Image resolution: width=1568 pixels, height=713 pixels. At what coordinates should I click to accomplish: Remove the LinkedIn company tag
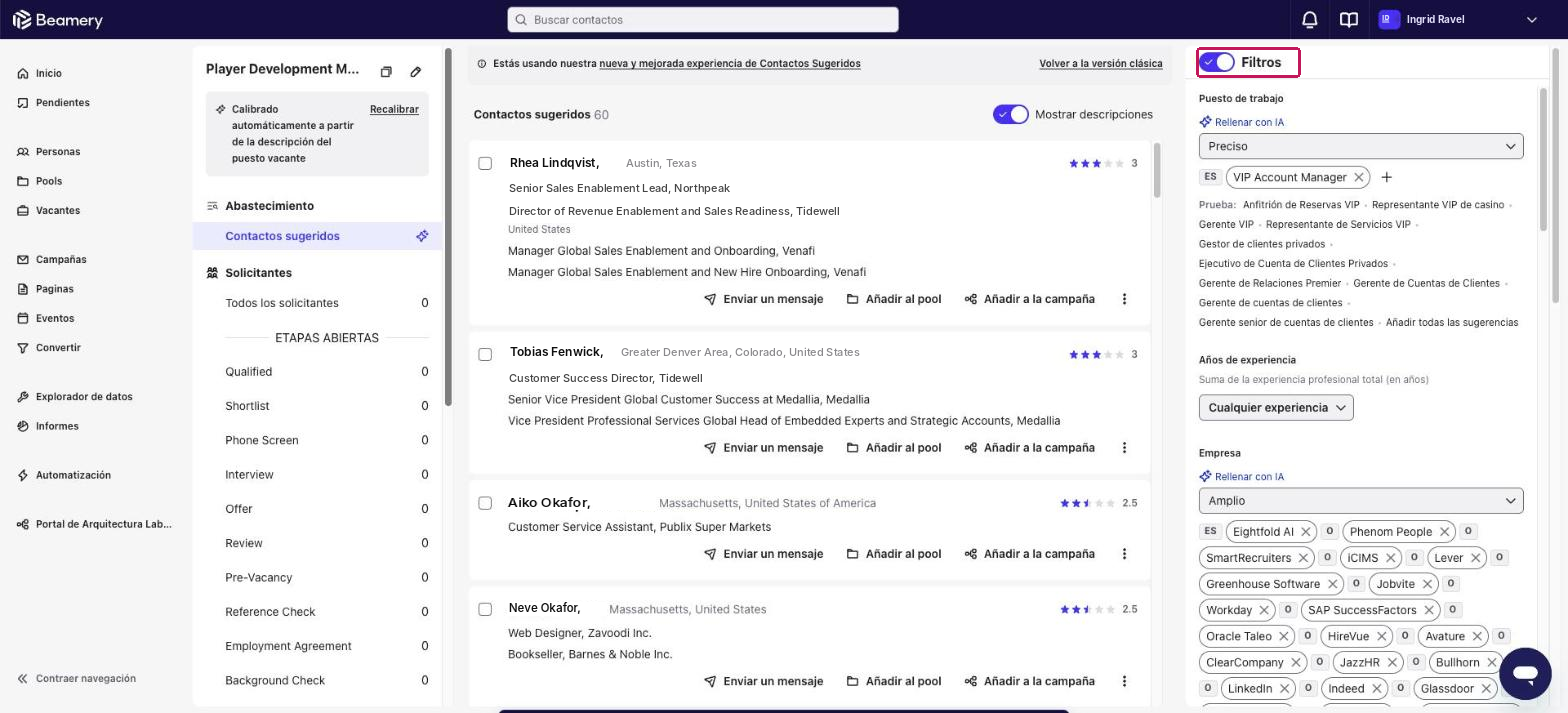coord(1284,688)
